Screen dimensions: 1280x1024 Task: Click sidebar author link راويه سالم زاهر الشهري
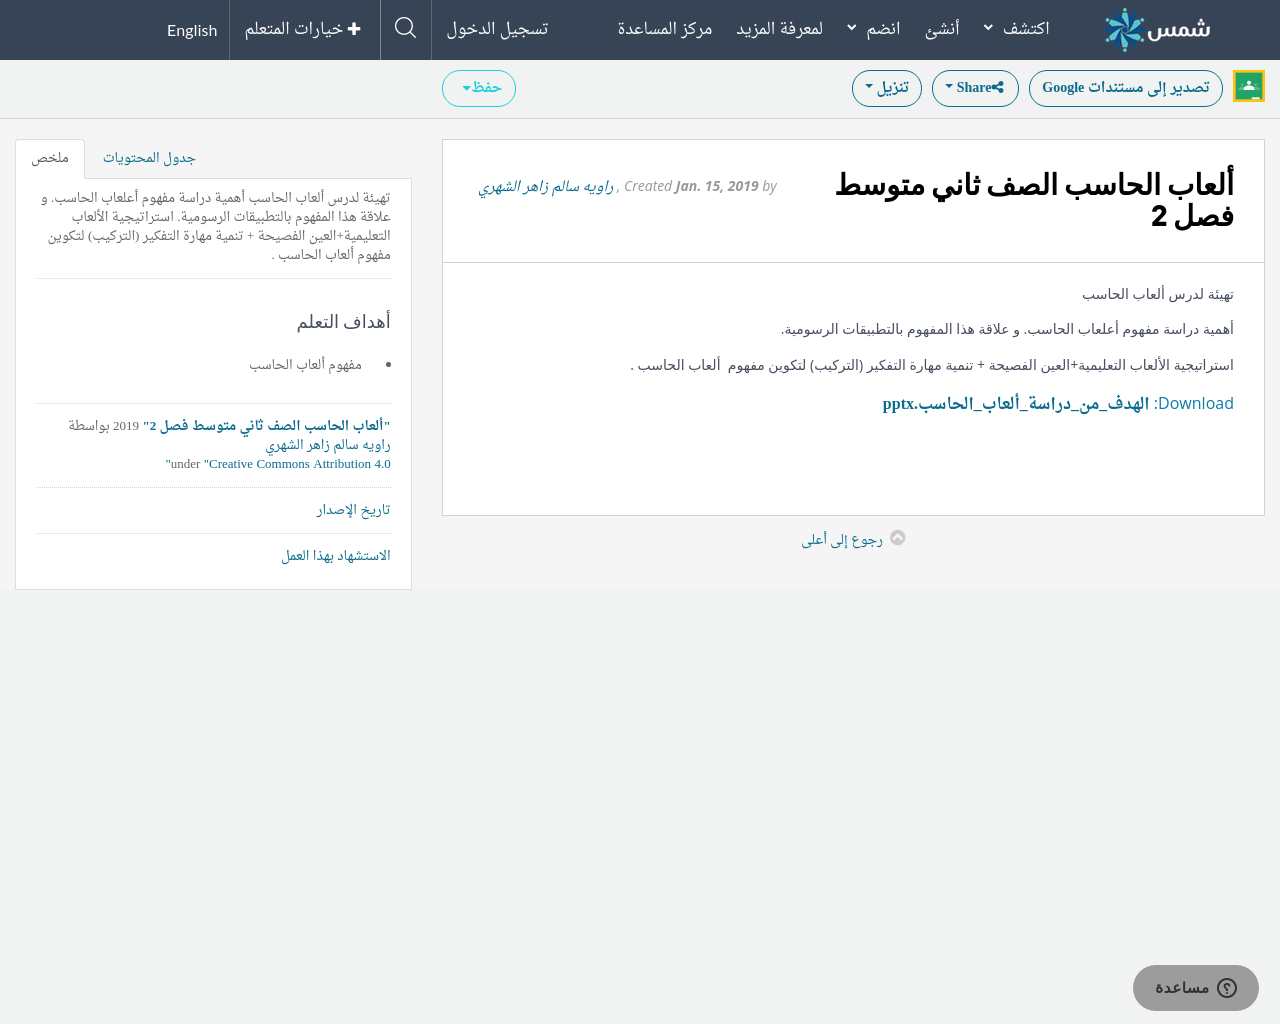click(328, 445)
